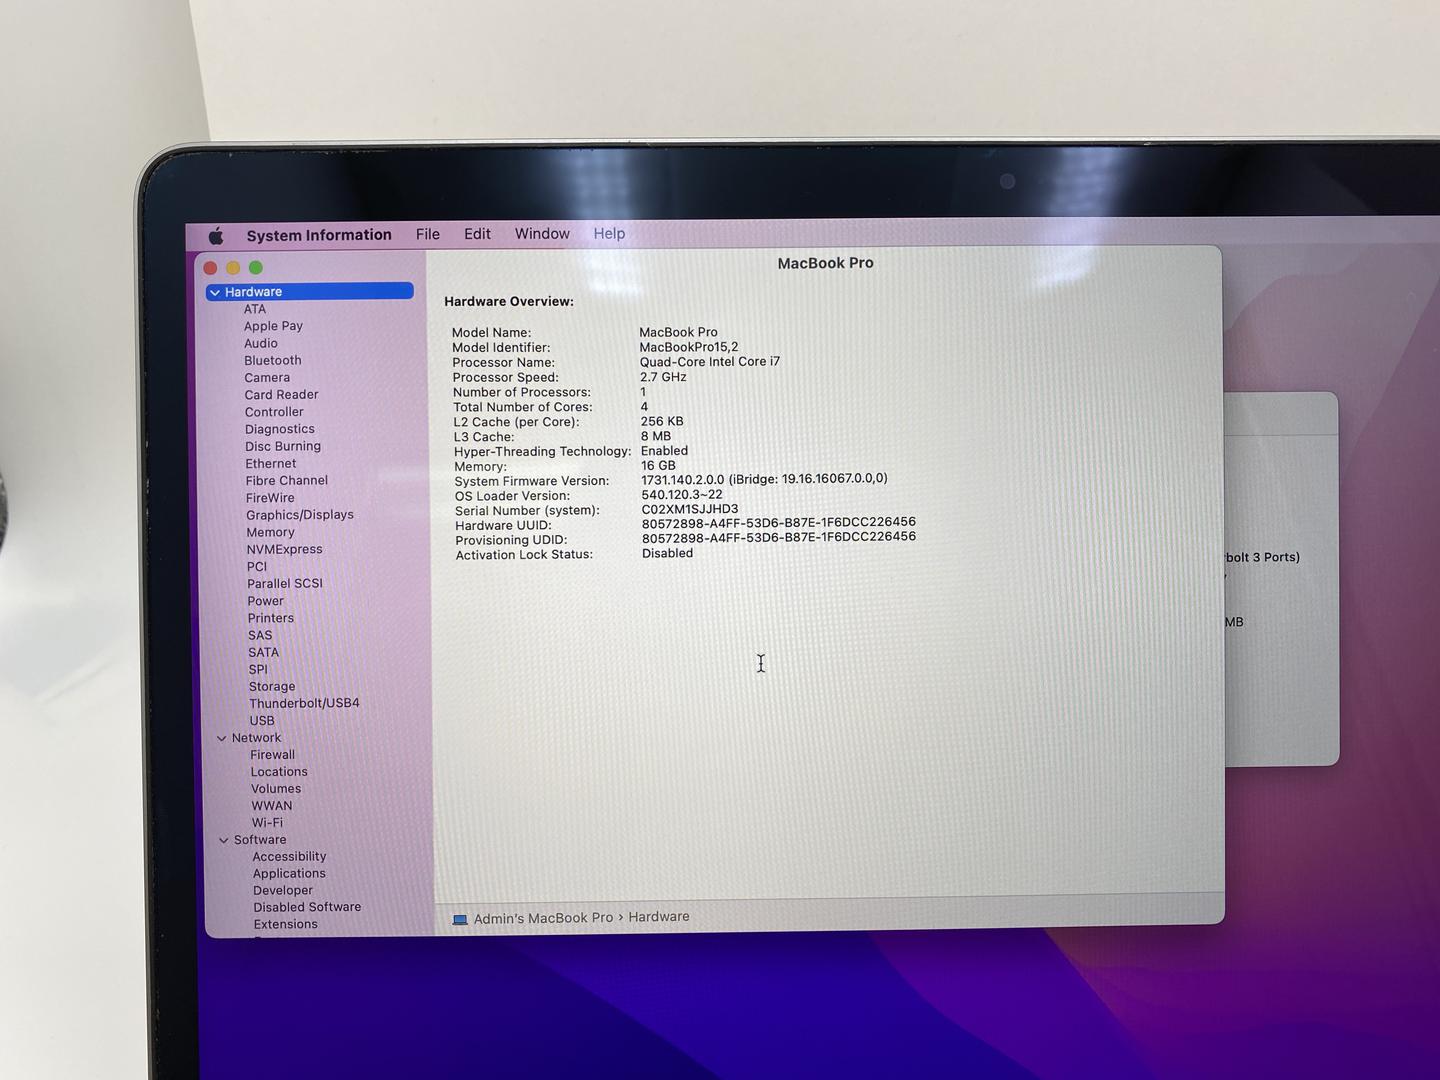Select Parallel SCSI in the sidebar
Viewport: 1440px width, 1080px height.
(x=285, y=584)
